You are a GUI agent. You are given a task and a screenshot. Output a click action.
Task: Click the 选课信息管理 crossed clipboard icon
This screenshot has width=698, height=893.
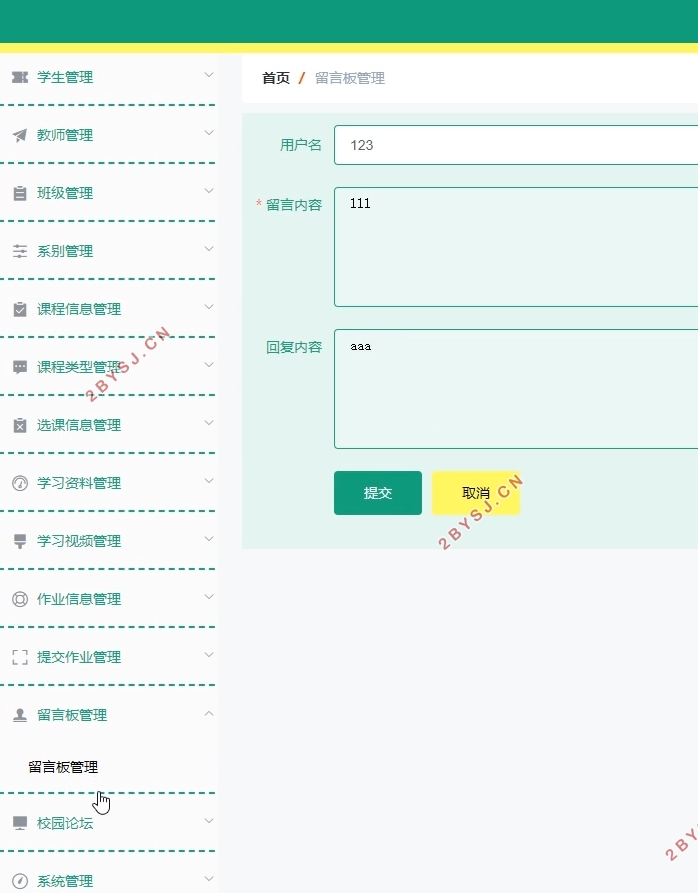click(20, 425)
